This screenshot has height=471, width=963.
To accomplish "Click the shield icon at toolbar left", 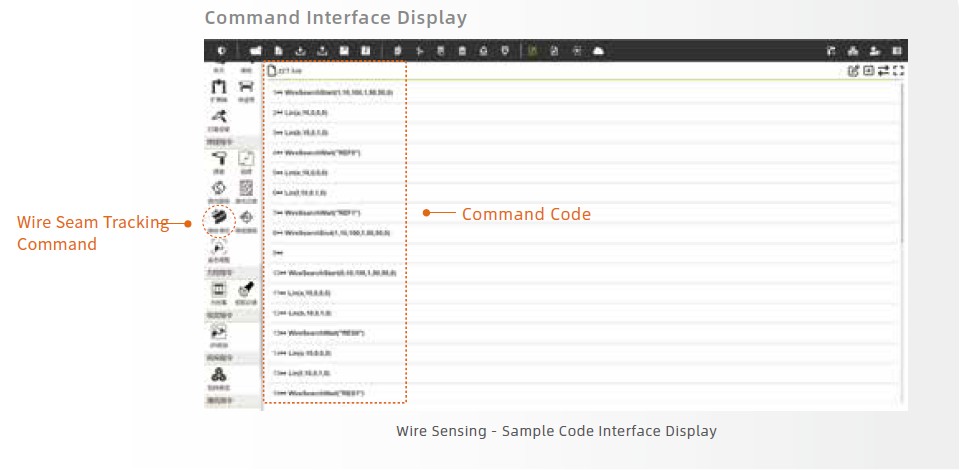I will pyautogui.click(x=220, y=50).
